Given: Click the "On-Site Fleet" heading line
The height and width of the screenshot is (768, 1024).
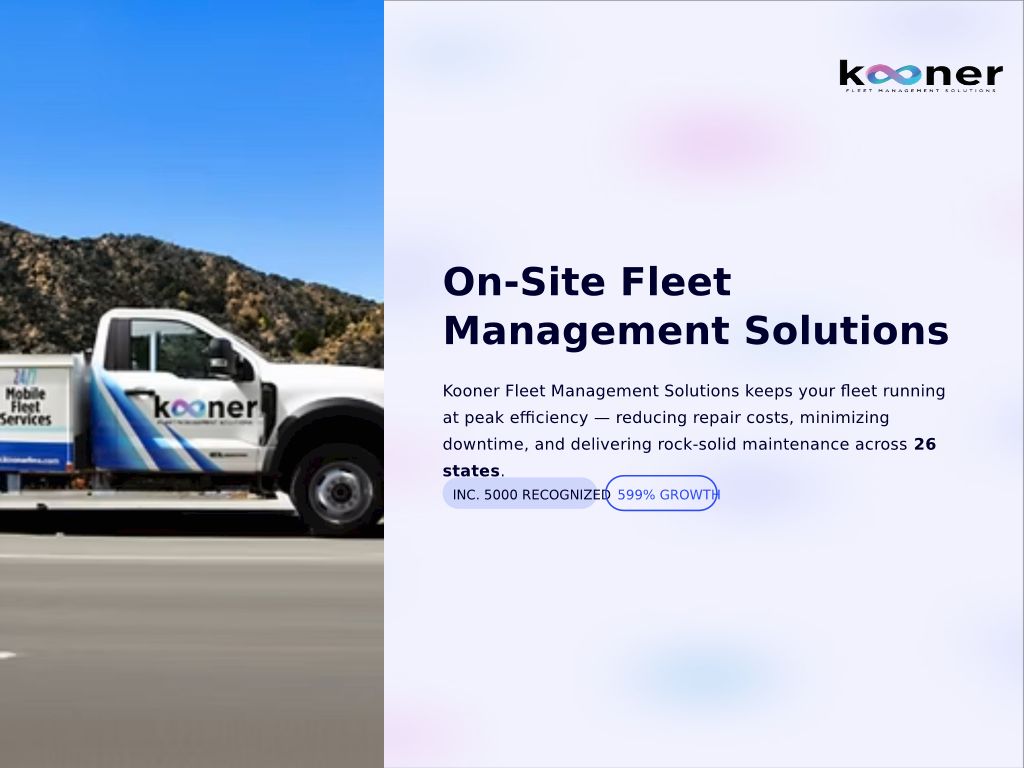Looking at the screenshot, I should [x=587, y=282].
